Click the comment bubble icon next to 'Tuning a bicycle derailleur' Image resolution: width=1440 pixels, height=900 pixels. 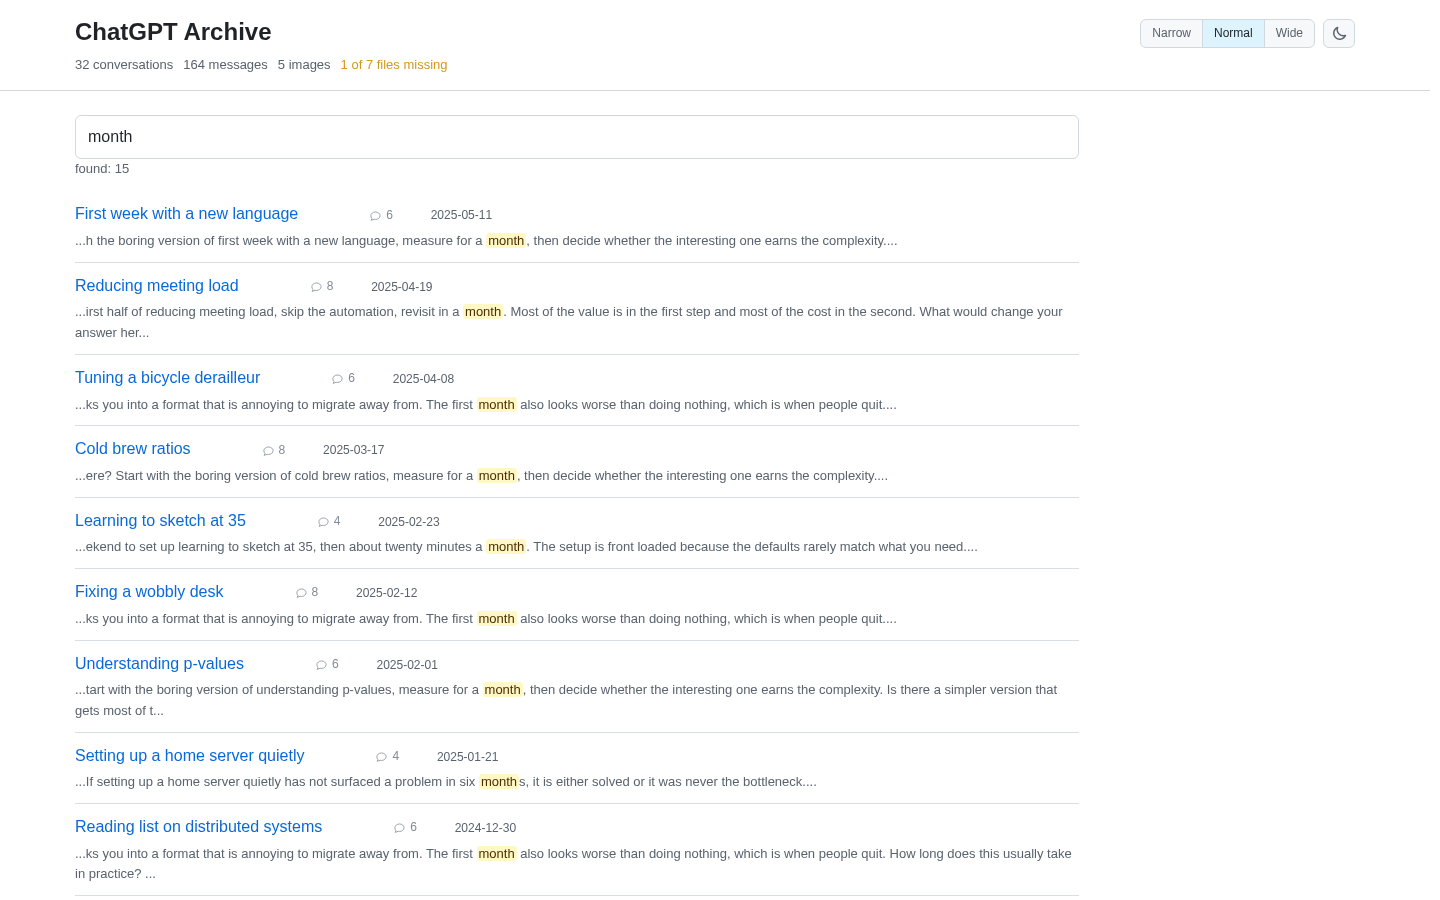(x=337, y=379)
